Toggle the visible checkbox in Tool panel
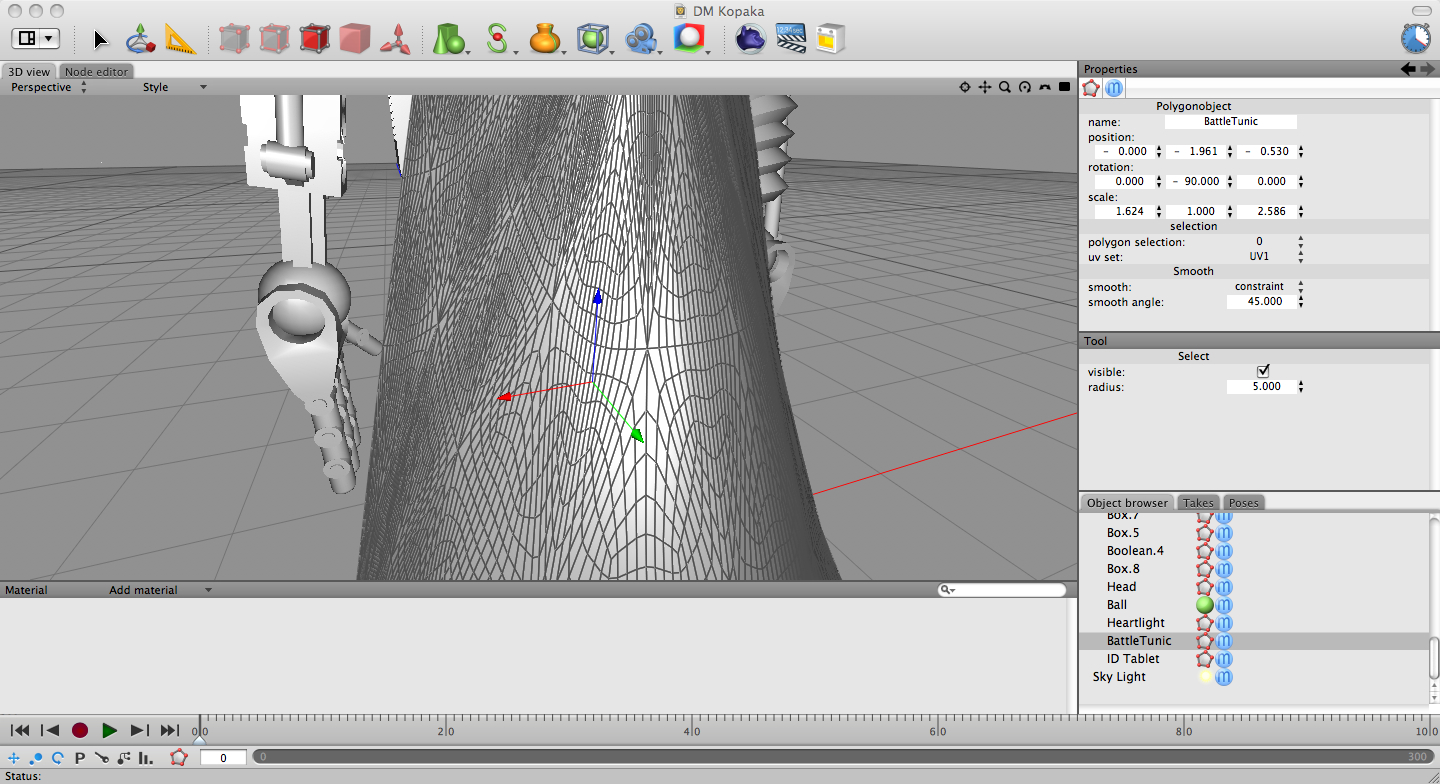The width and height of the screenshot is (1440, 784). [1263, 371]
